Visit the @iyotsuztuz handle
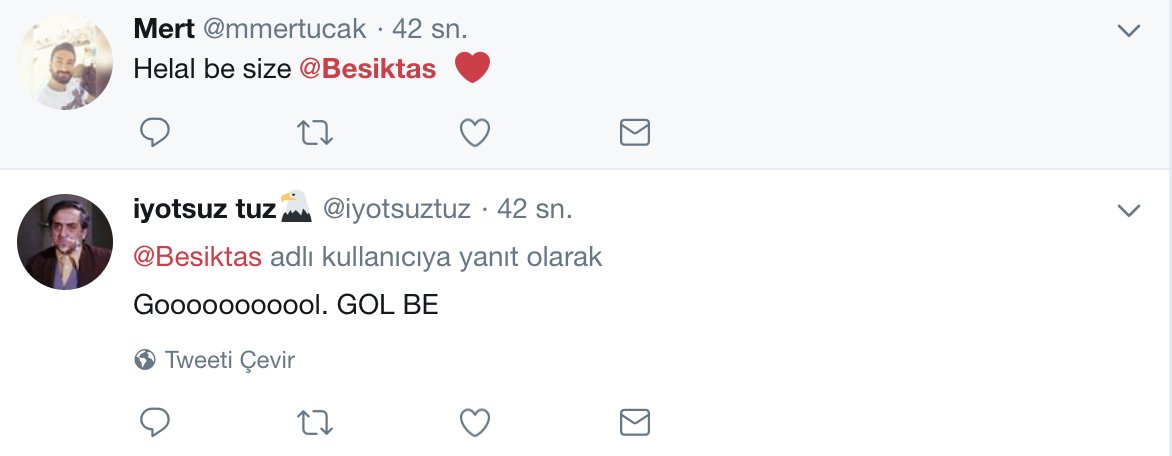 coord(396,209)
